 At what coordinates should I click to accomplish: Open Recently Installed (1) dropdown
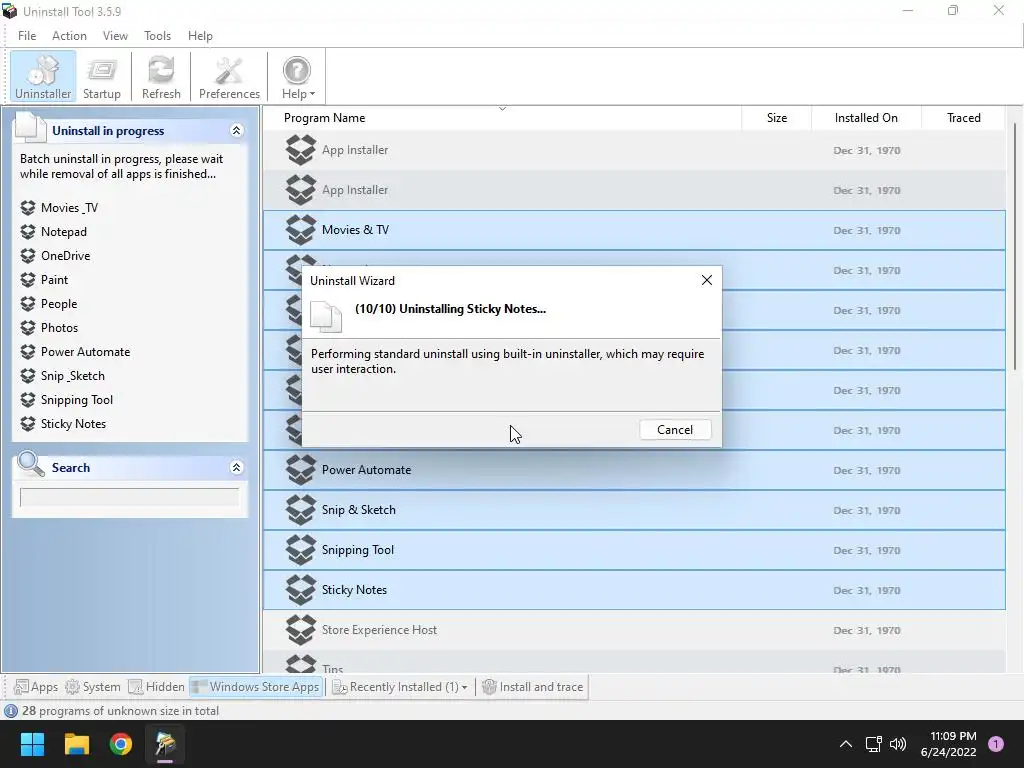(400, 687)
